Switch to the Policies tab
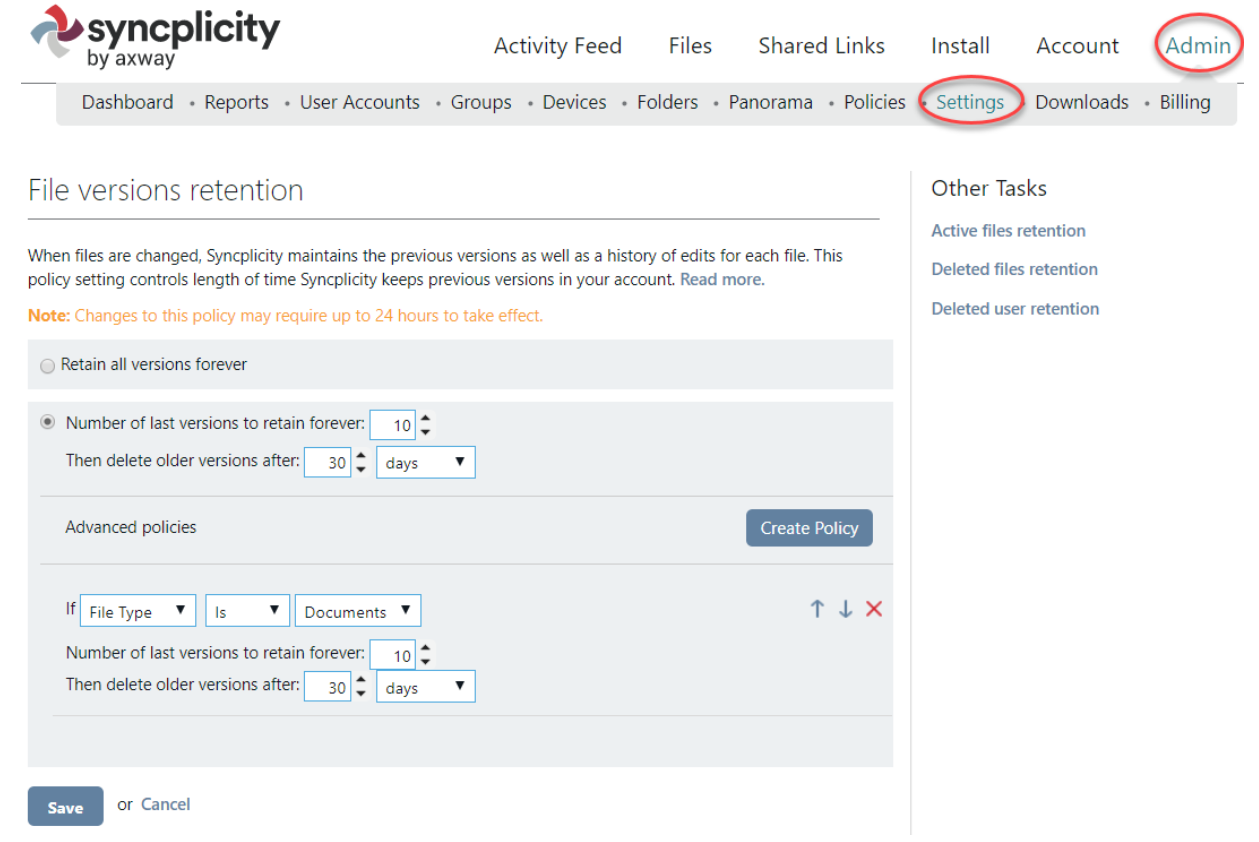 (x=874, y=102)
